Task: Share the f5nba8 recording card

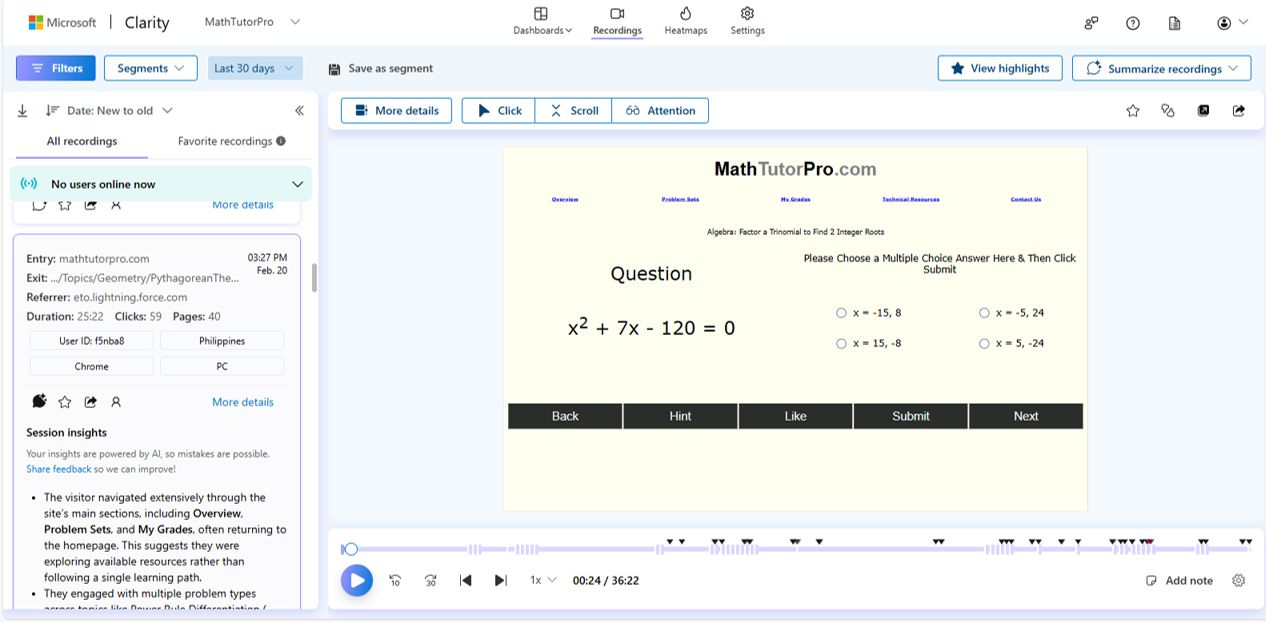Action: (91, 402)
